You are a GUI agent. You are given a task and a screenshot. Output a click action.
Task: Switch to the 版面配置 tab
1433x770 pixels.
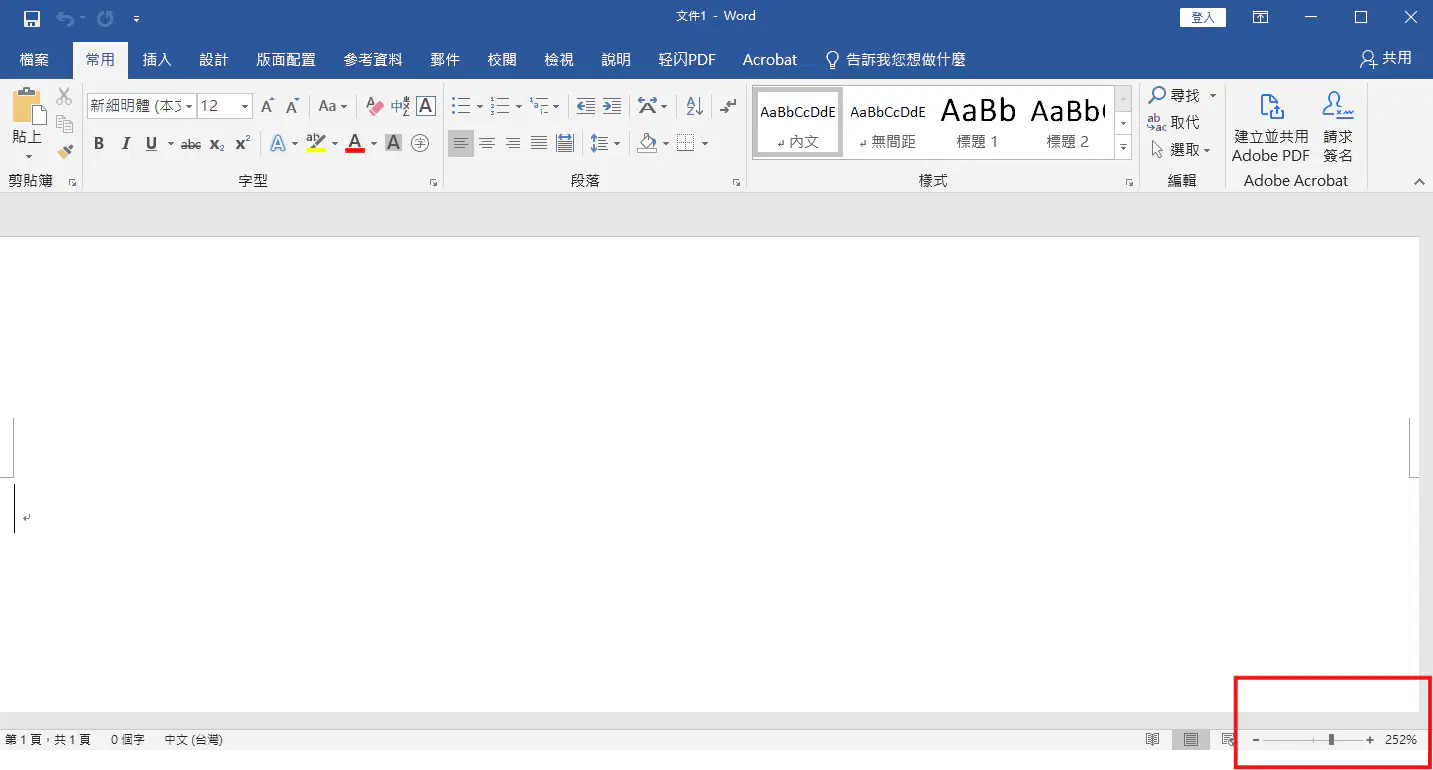[286, 60]
